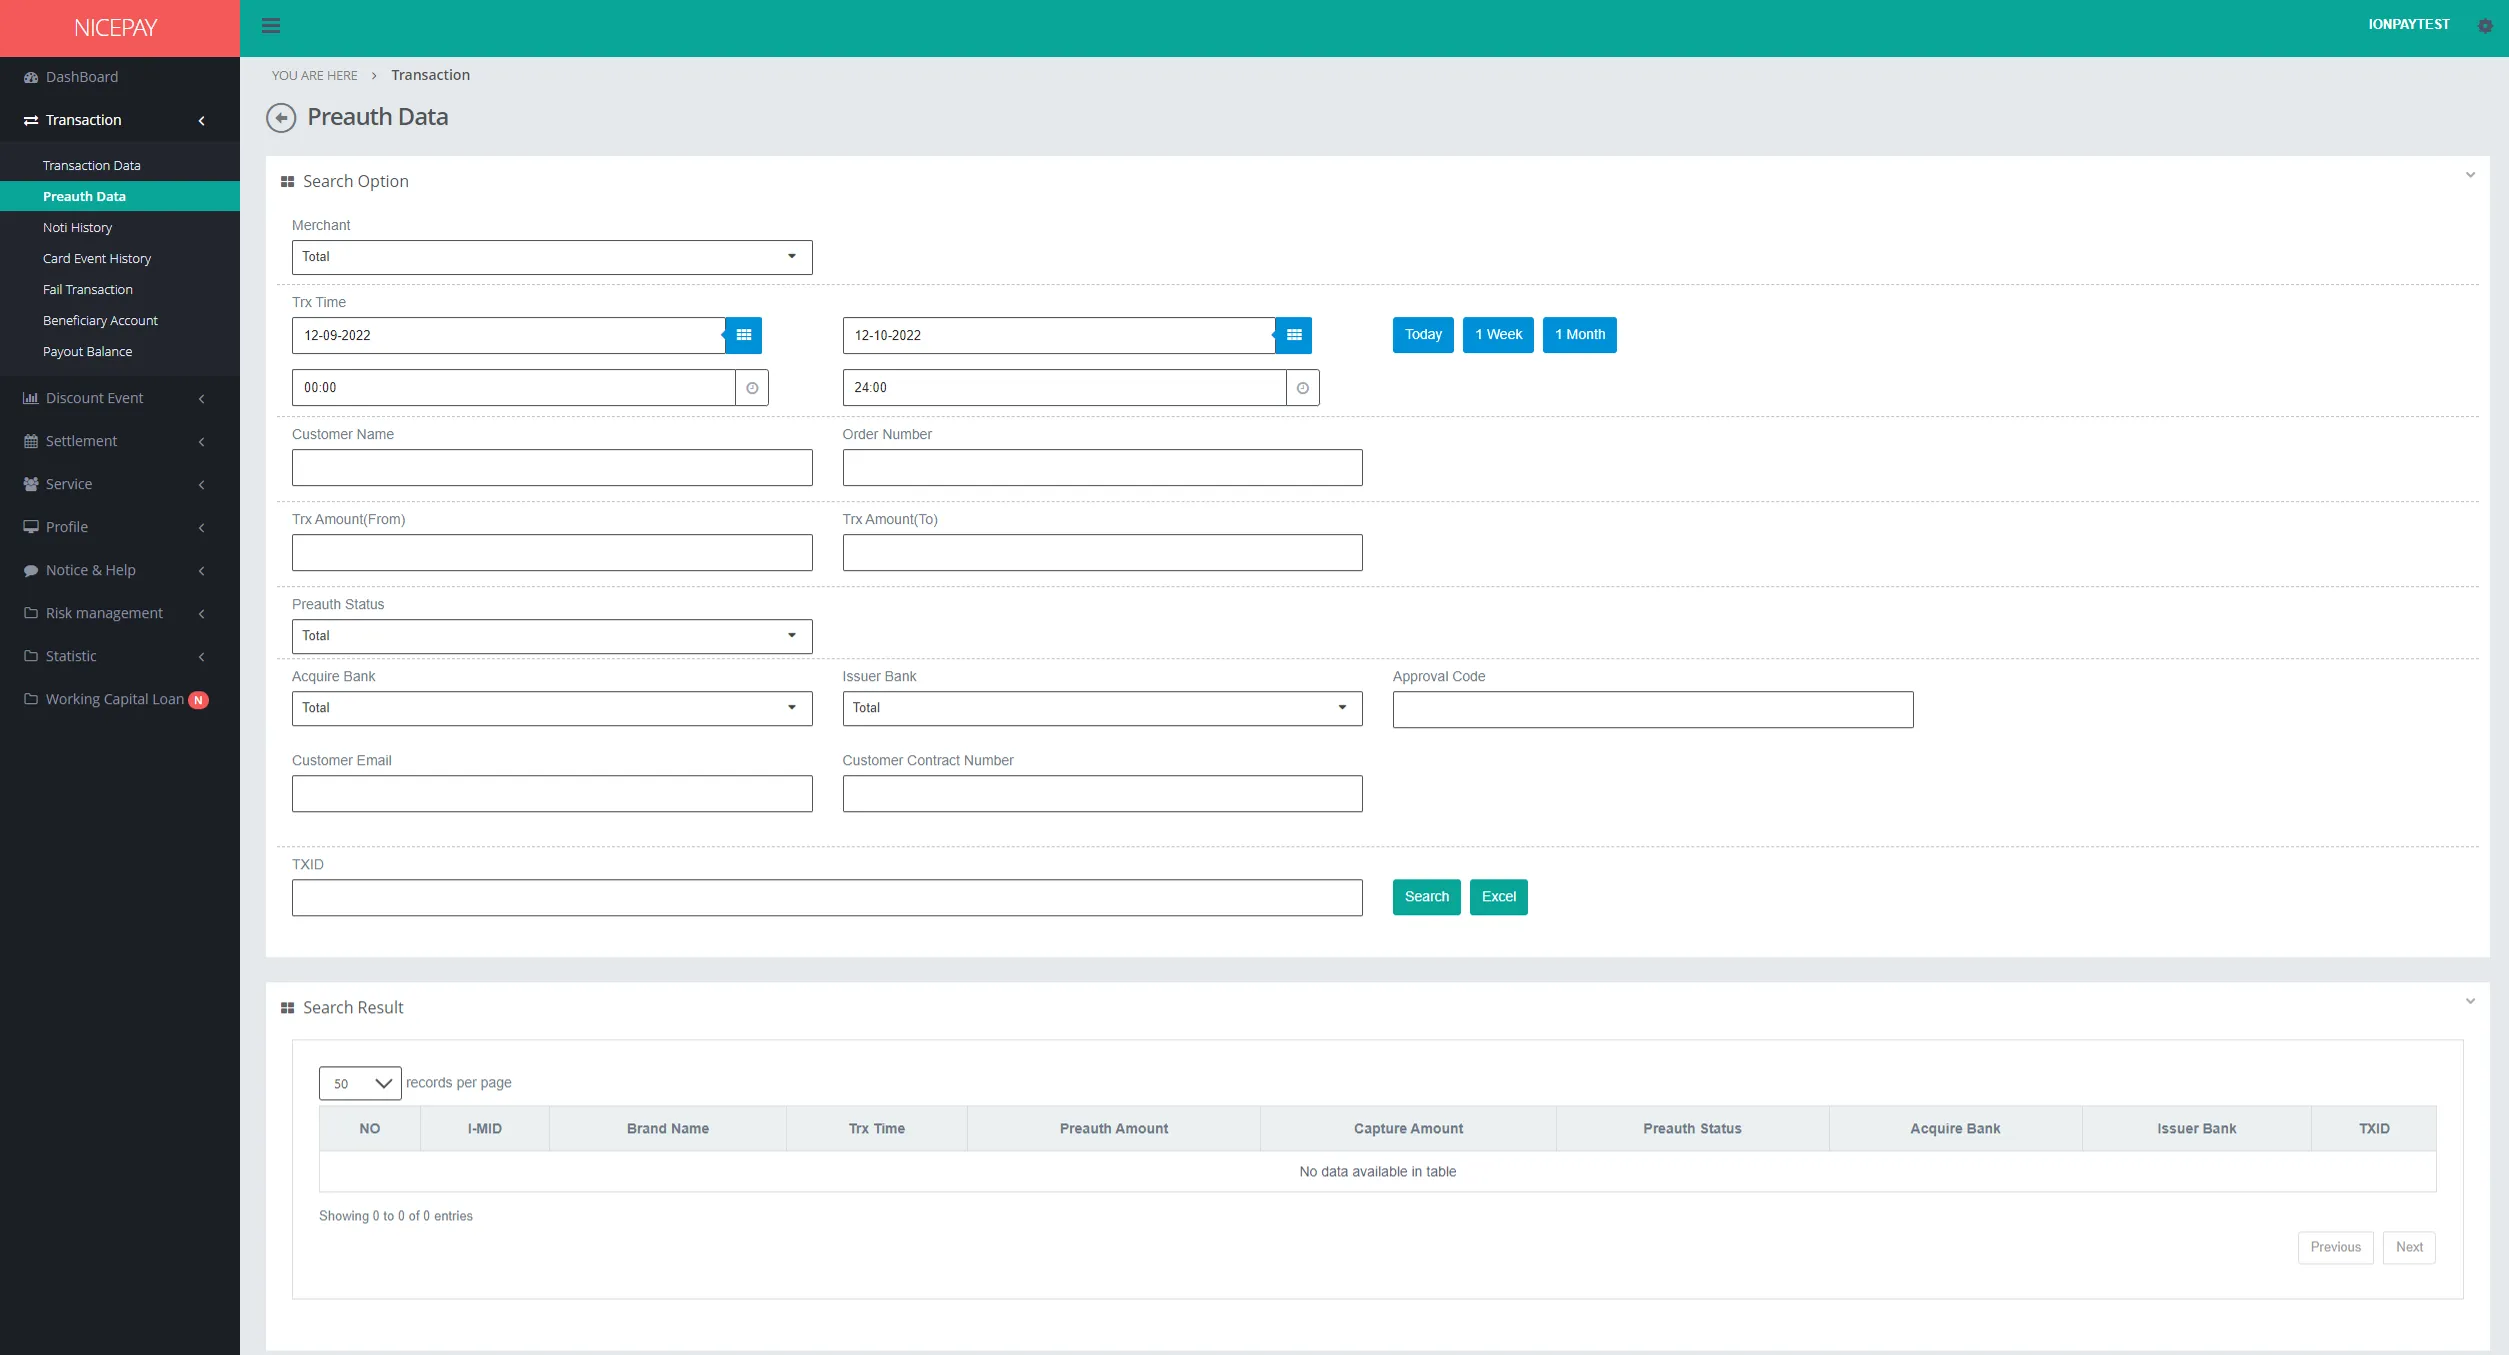The height and width of the screenshot is (1355, 2509).
Task: Click the 1 Week button
Action: 1498,335
